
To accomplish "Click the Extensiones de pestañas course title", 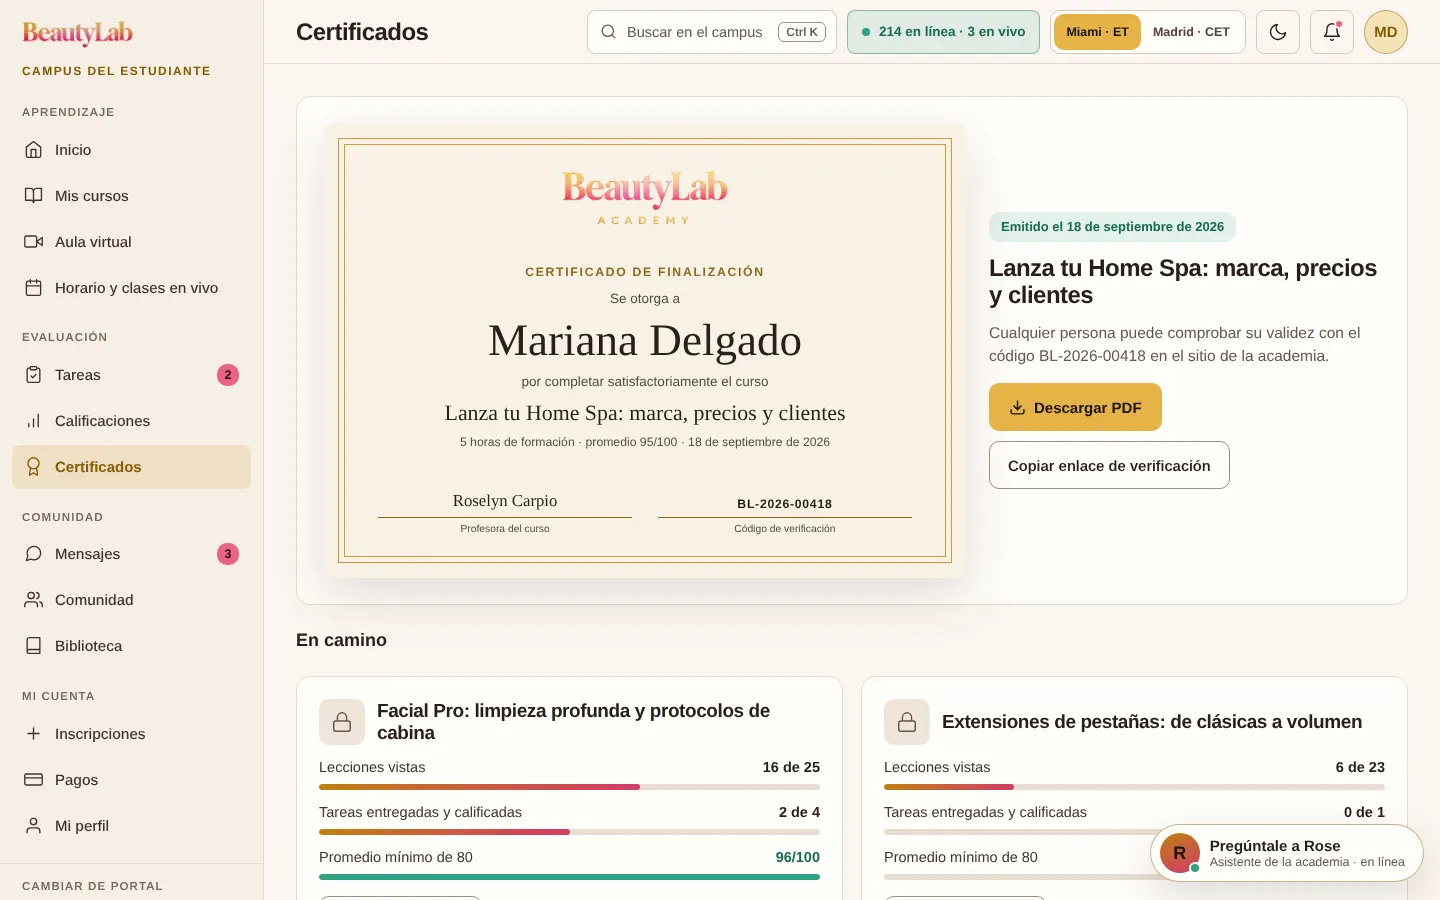I will [x=1152, y=722].
